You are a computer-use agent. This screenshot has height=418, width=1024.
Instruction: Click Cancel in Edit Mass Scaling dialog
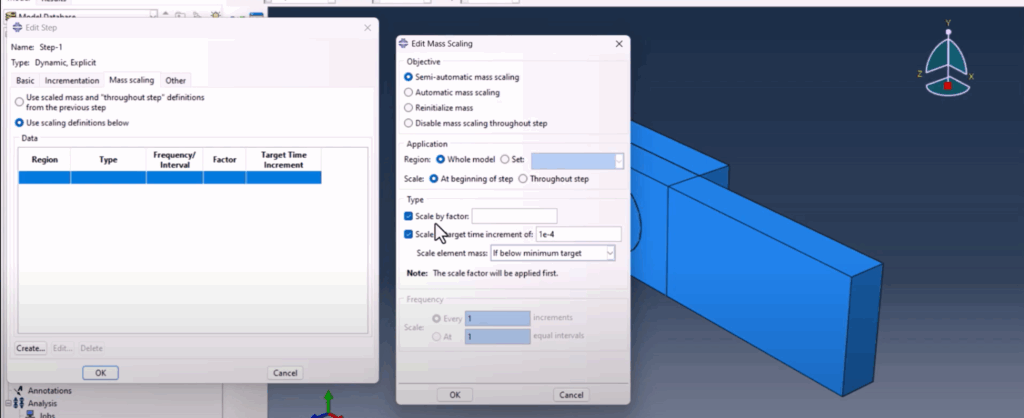click(571, 394)
